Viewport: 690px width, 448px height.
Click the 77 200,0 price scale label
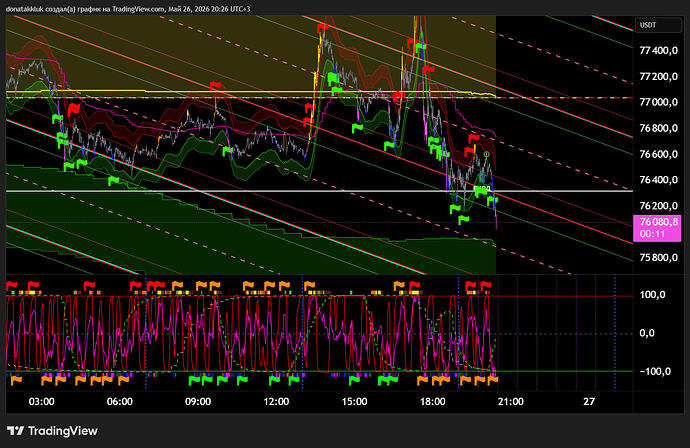pyautogui.click(x=658, y=77)
